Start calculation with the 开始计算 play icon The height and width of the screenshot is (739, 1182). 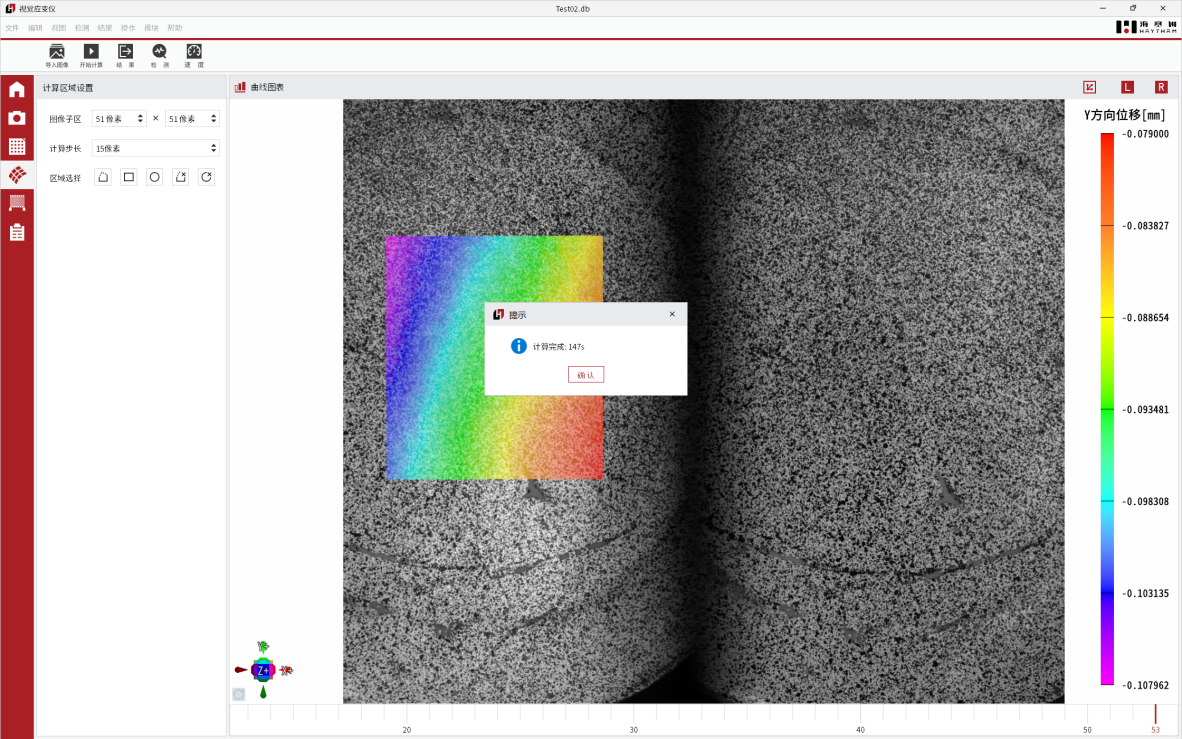[x=91, y=52]
